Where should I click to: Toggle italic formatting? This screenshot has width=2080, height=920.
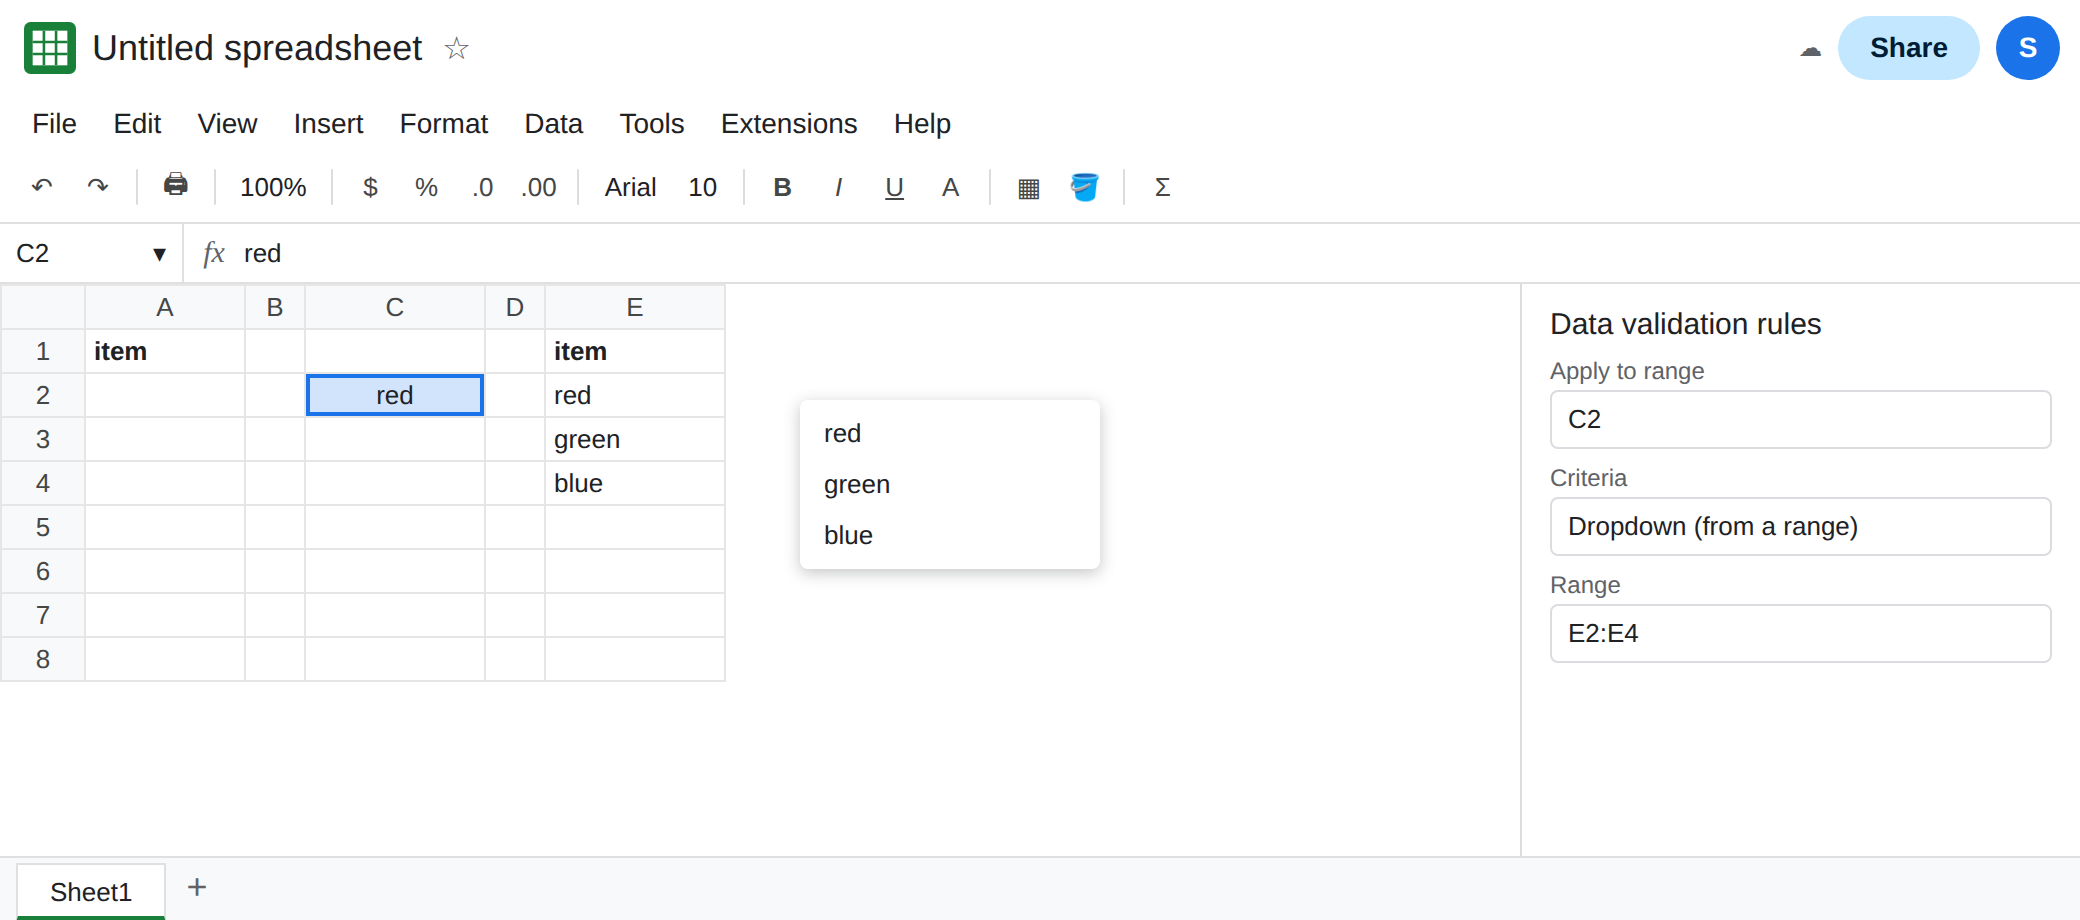(838, 187)
